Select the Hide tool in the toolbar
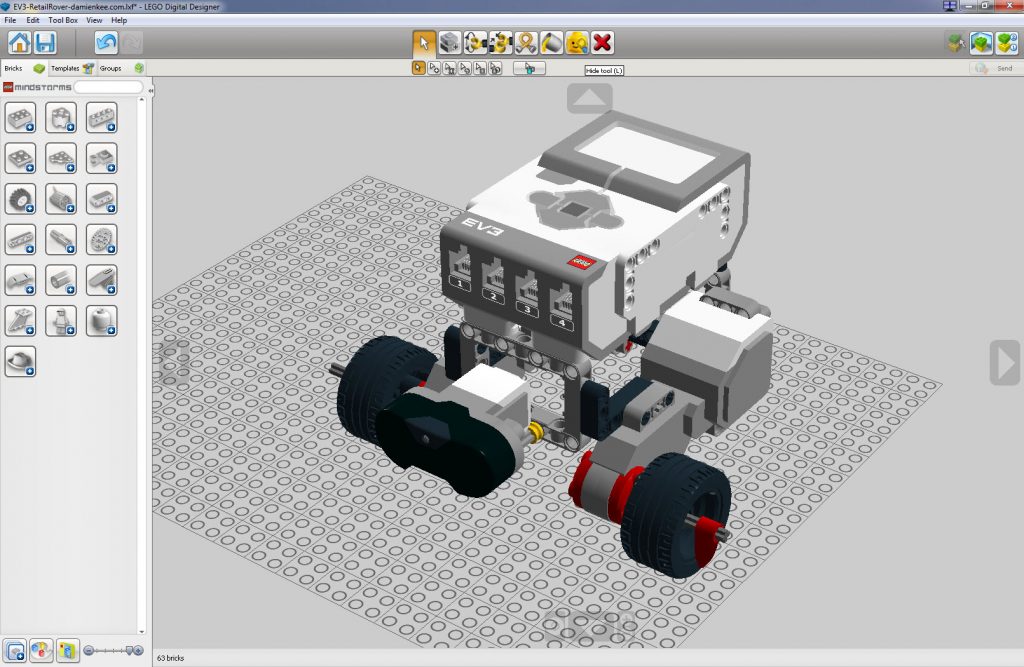This screenshot has height=667, width=1024. 577,43
